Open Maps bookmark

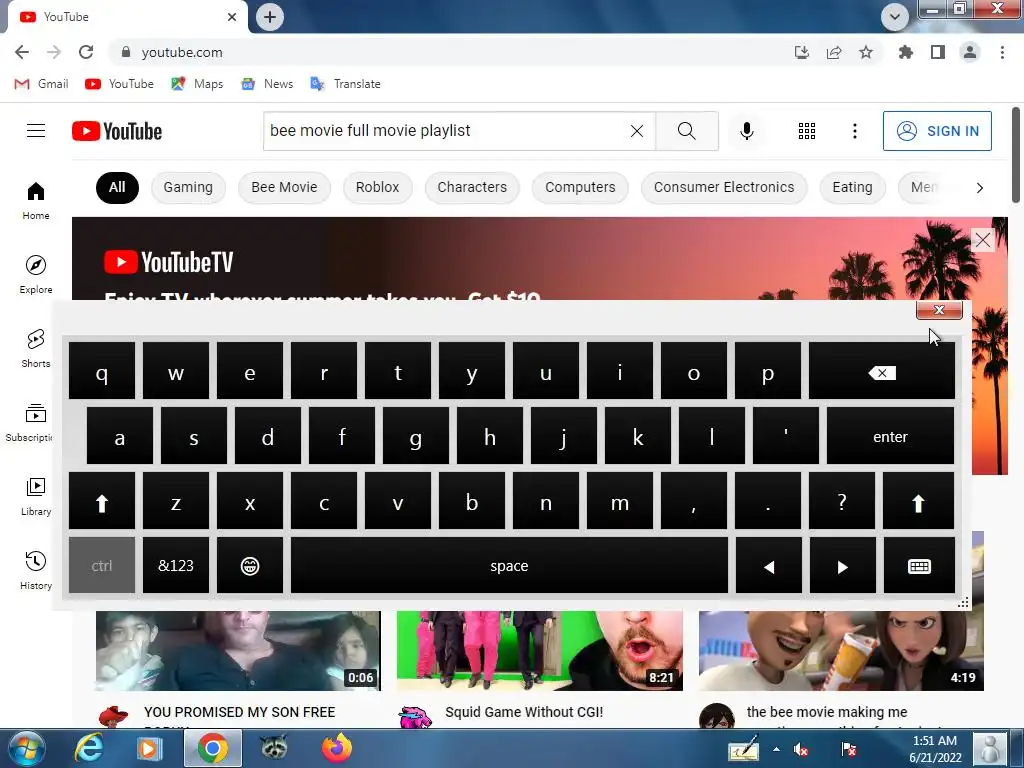(197, 84)
